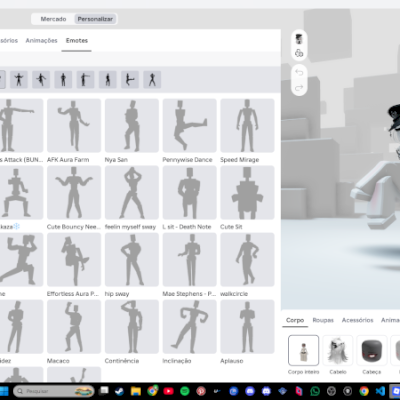Screen dimensions: 400x400
Task: Open Pinterest from the taskbar
Action: (201, 391)
